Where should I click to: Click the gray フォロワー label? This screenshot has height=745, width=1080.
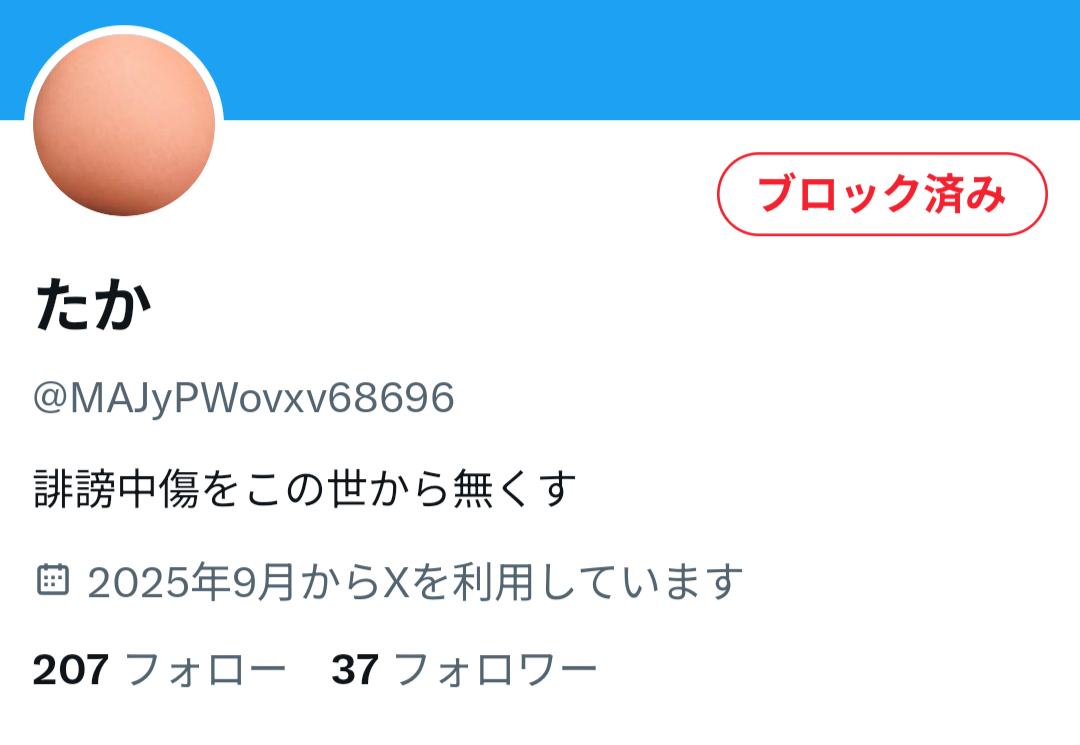tap(495, 669)
